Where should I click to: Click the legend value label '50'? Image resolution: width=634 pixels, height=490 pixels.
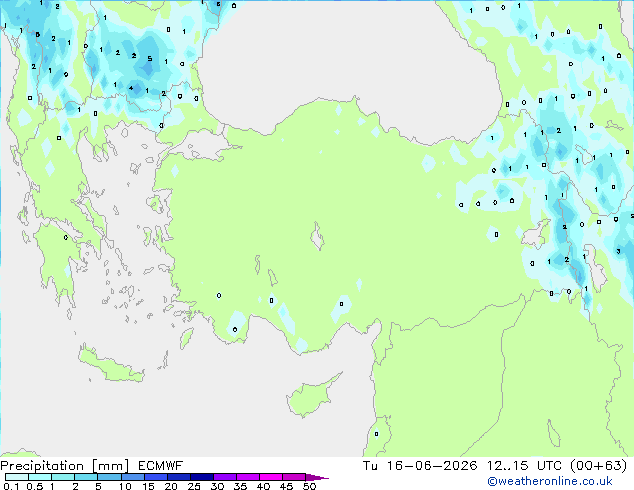tap(309, 486)
